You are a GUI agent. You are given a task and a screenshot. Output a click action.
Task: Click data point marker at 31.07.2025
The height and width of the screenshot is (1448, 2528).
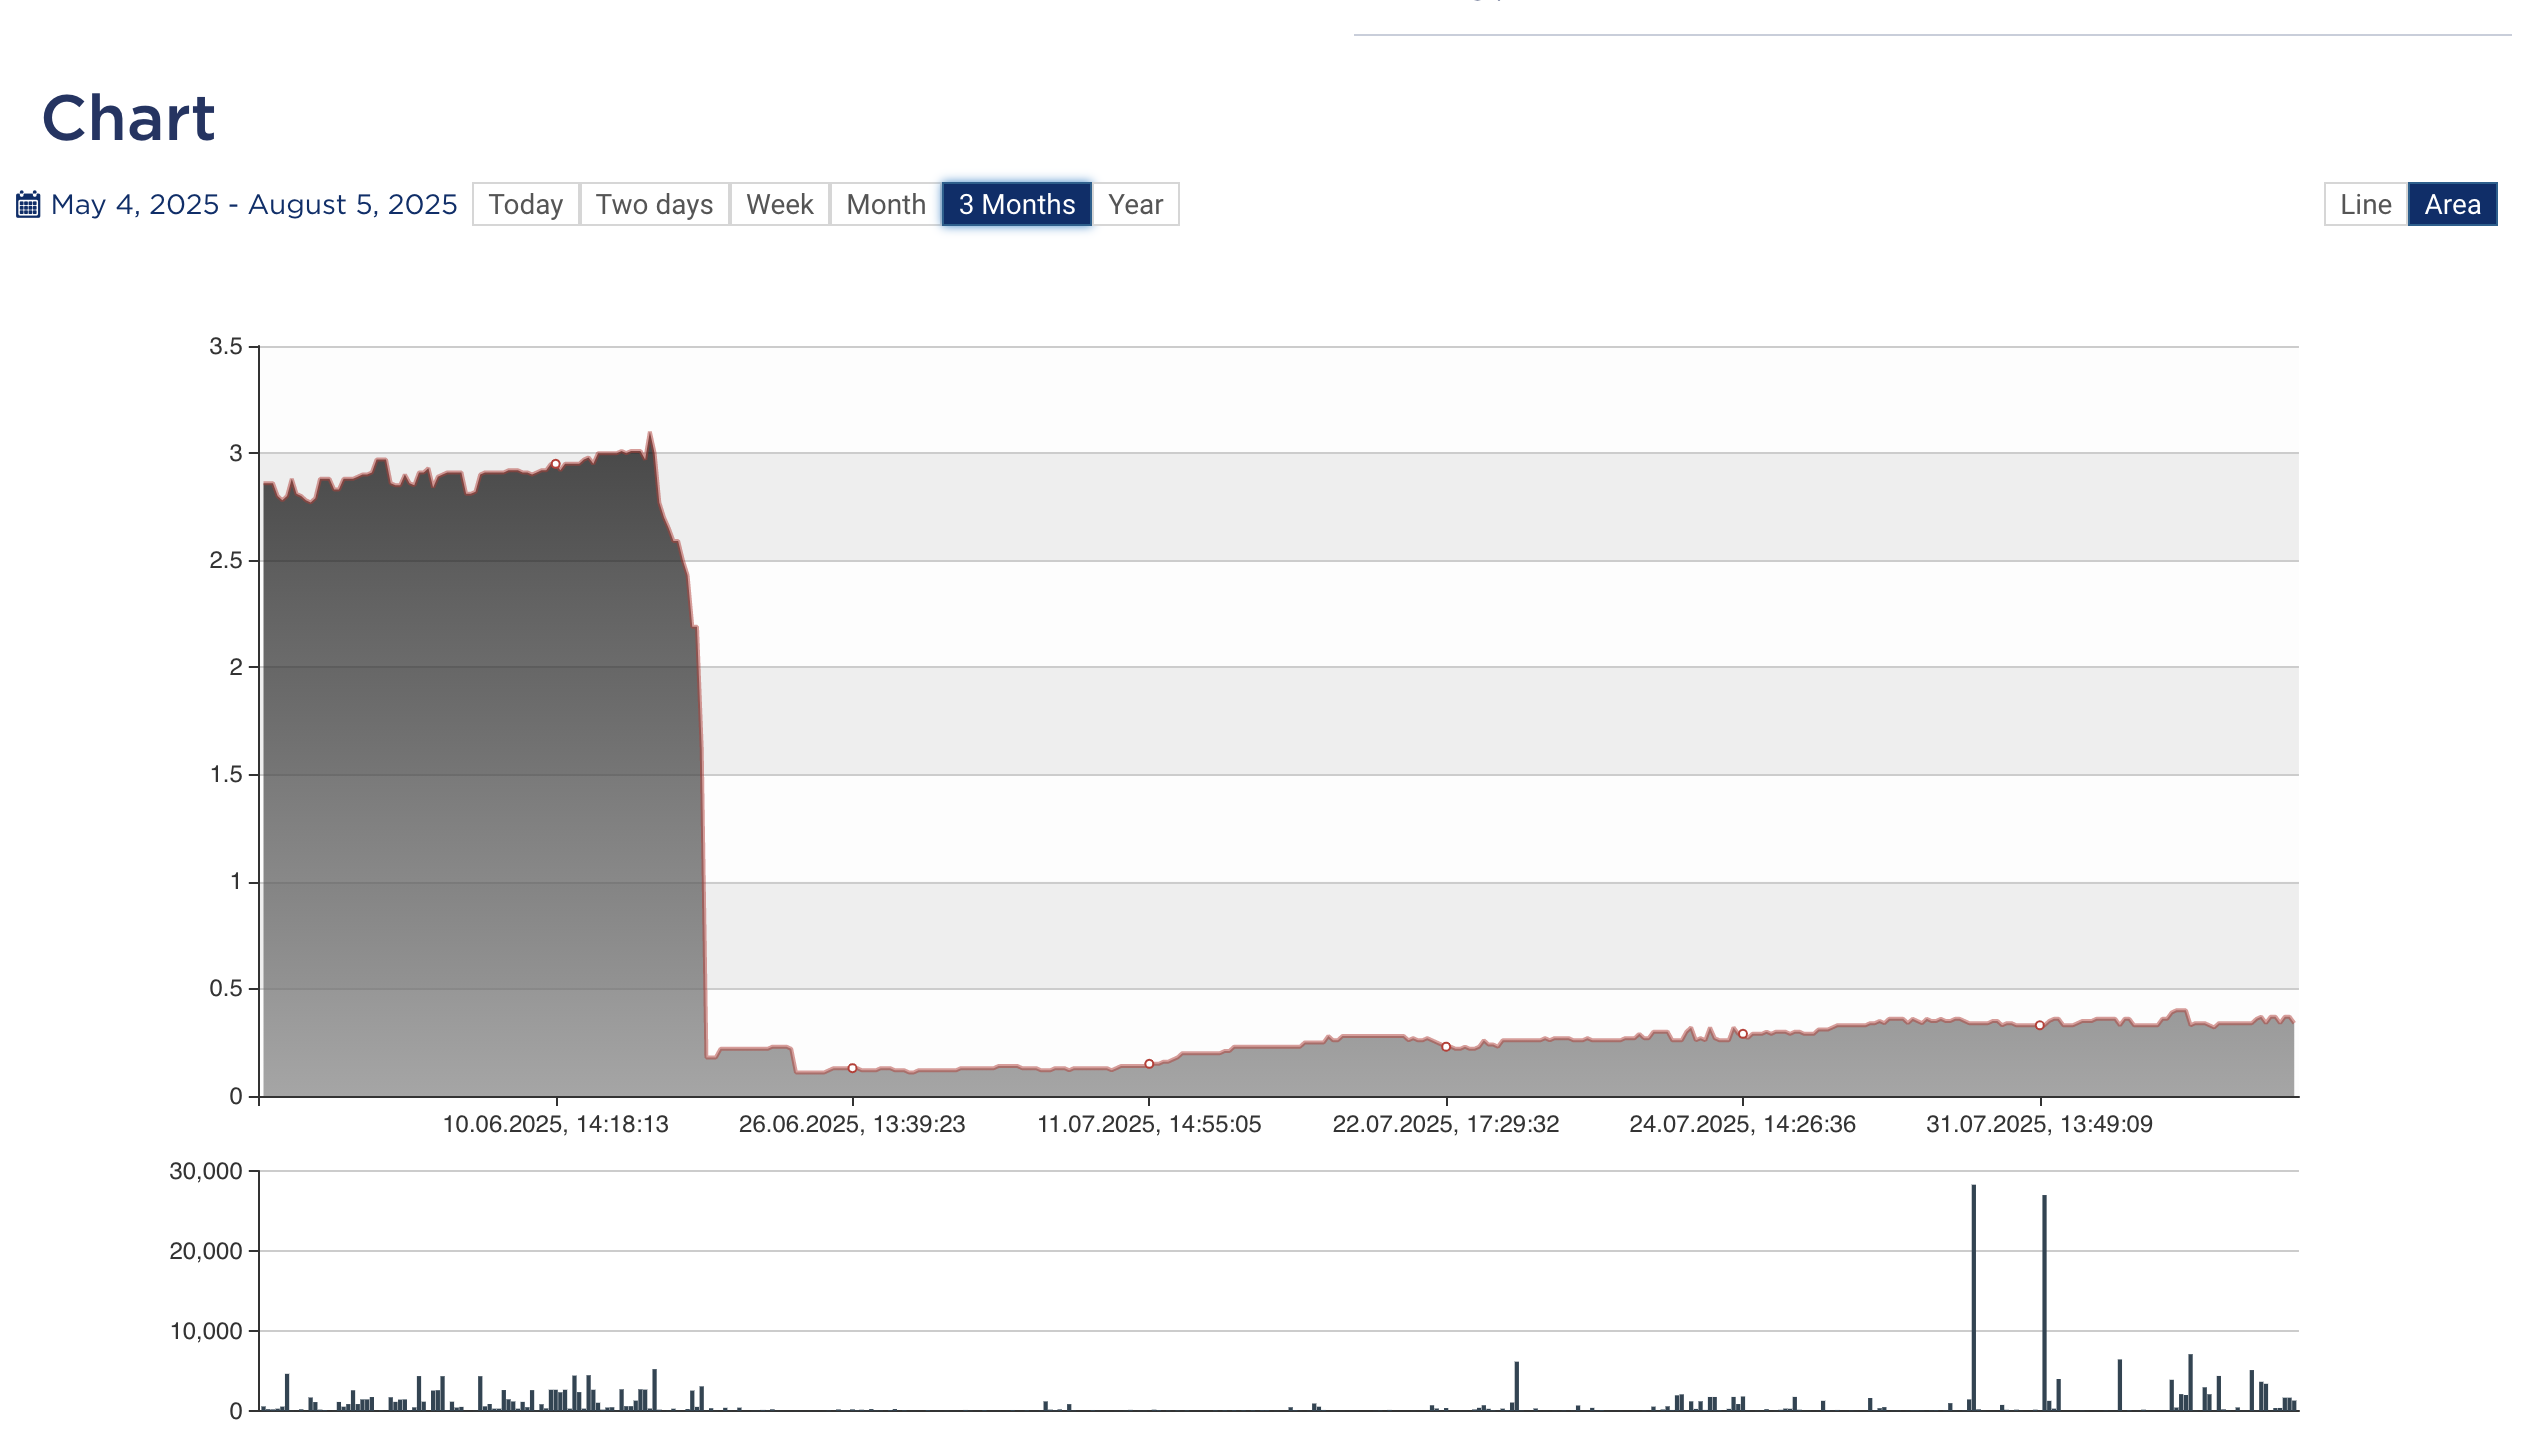(2040, 1025)
